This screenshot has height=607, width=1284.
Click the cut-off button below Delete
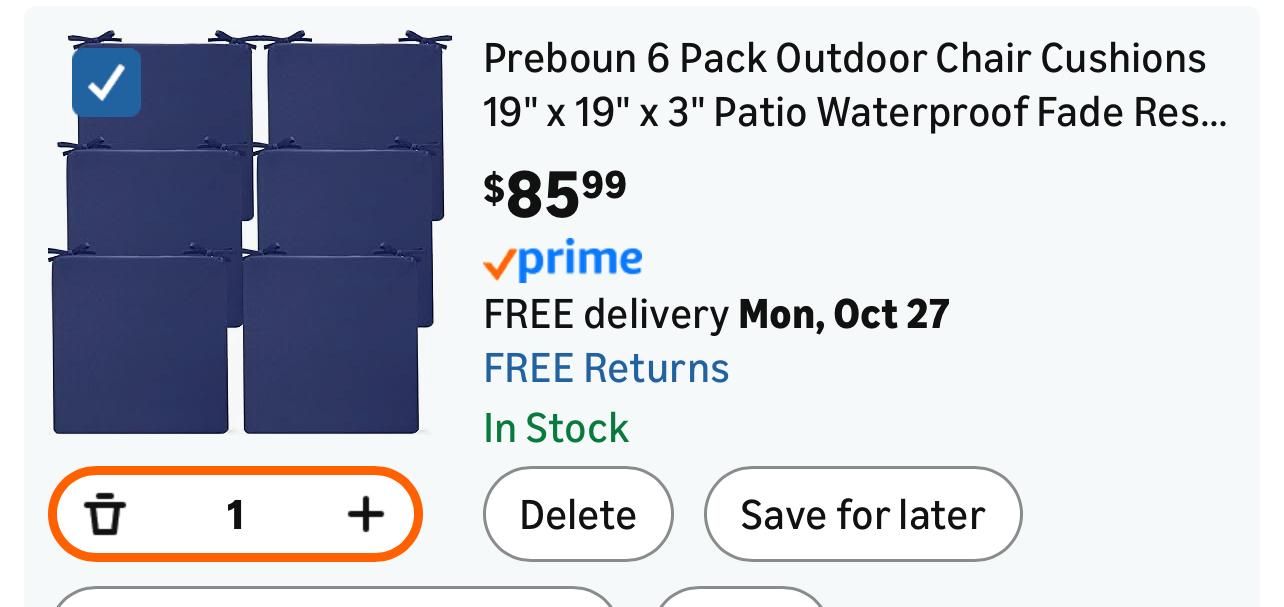pyautogui.click(x=740, y=597)
